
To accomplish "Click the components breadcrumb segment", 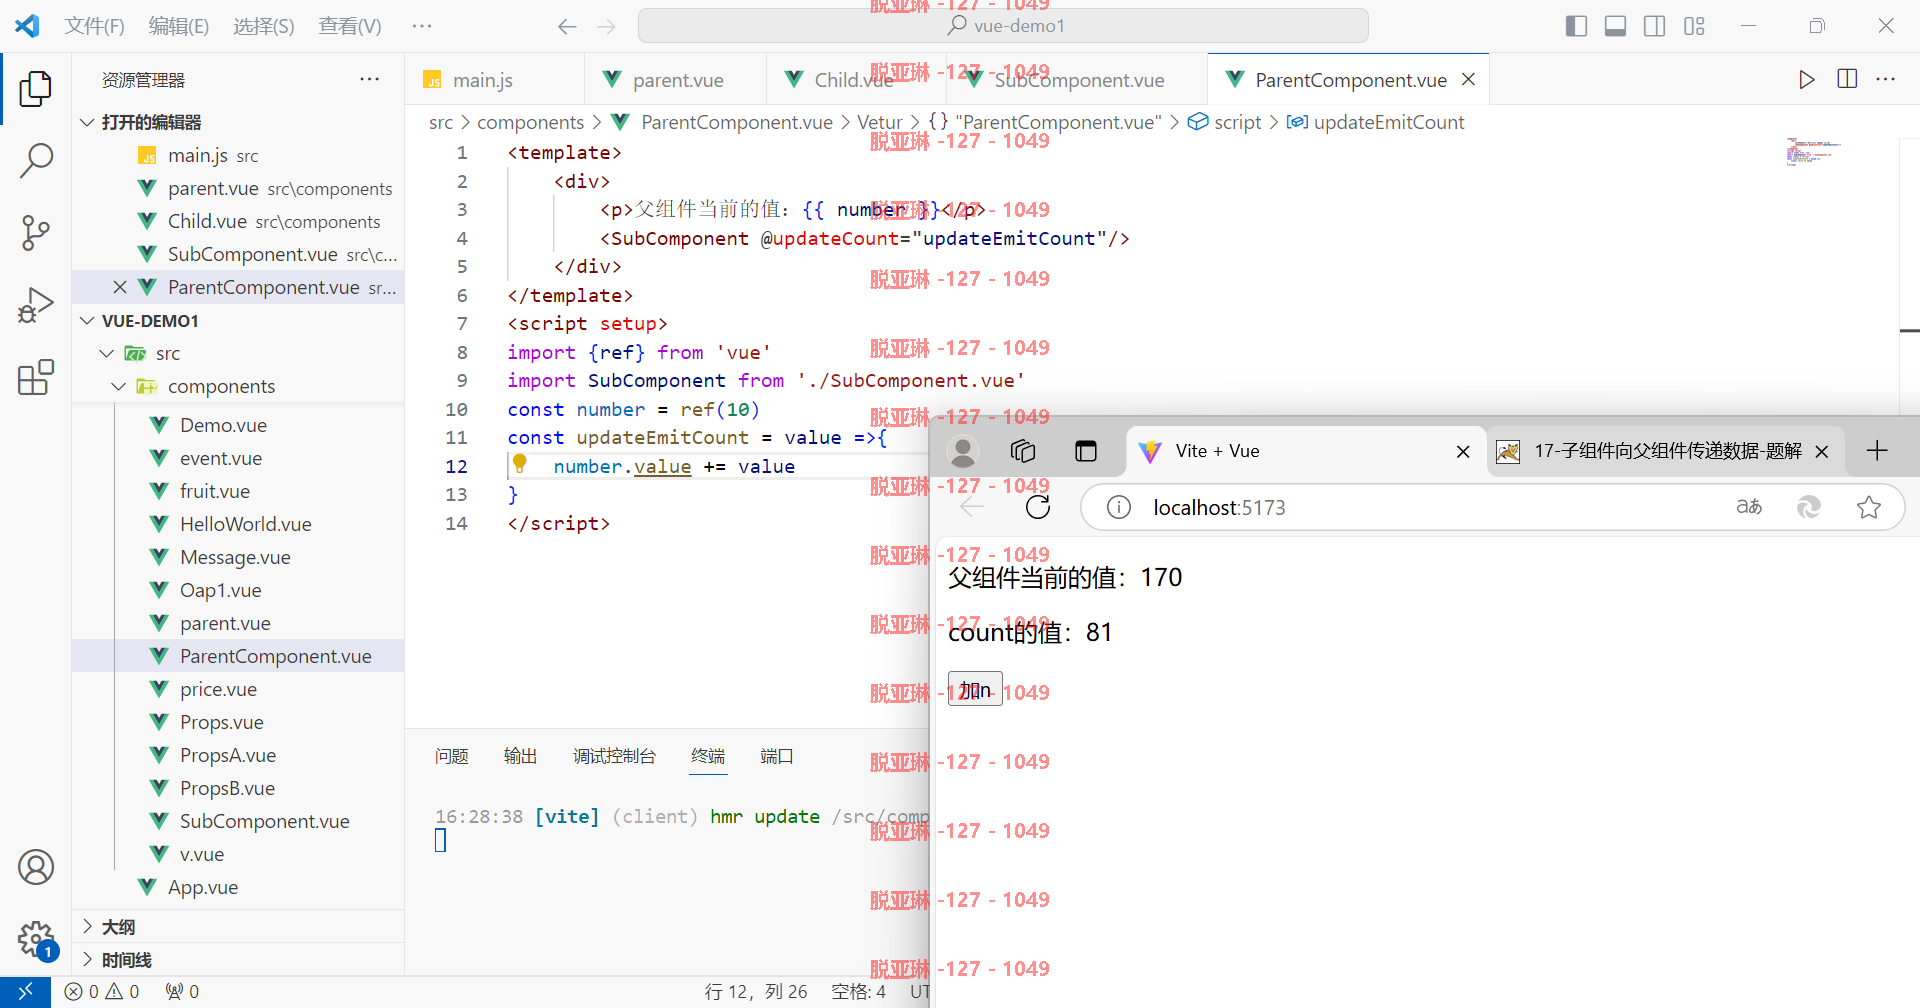I will 530,122.
